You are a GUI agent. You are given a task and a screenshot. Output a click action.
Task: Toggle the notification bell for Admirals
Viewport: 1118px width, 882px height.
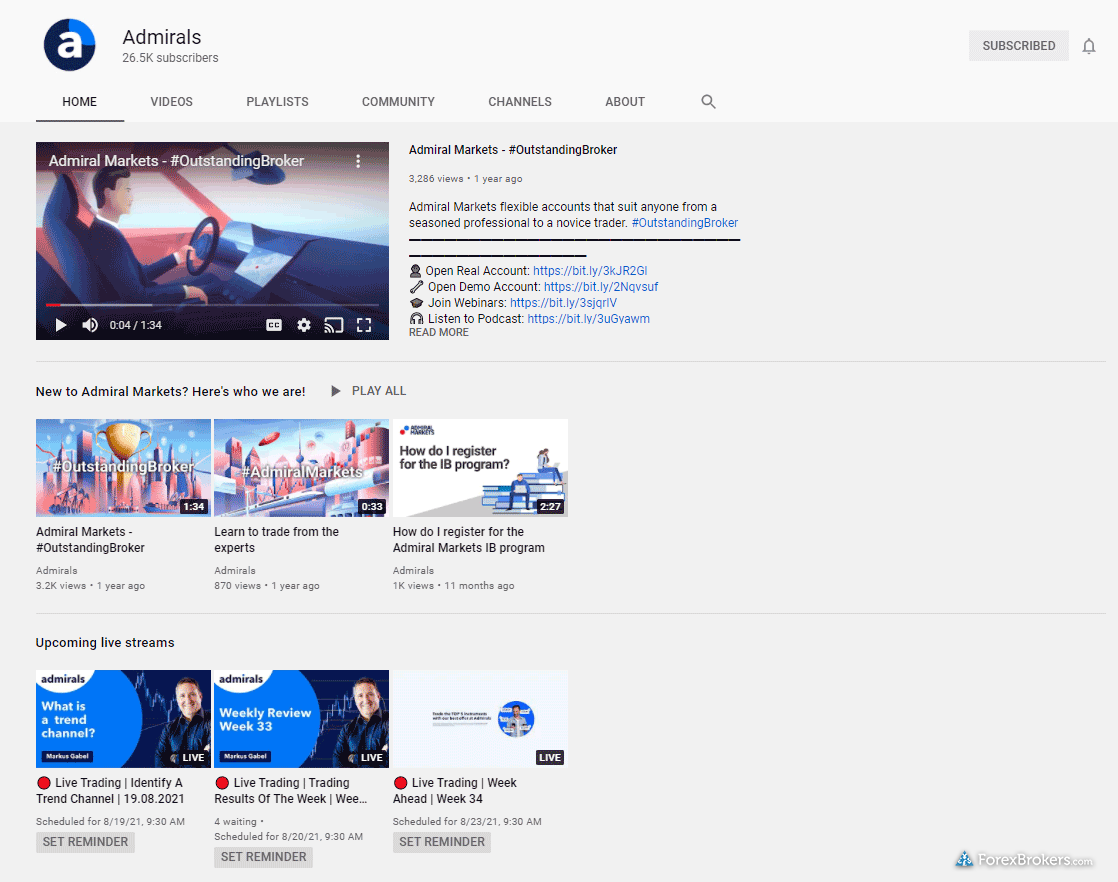1088,46
